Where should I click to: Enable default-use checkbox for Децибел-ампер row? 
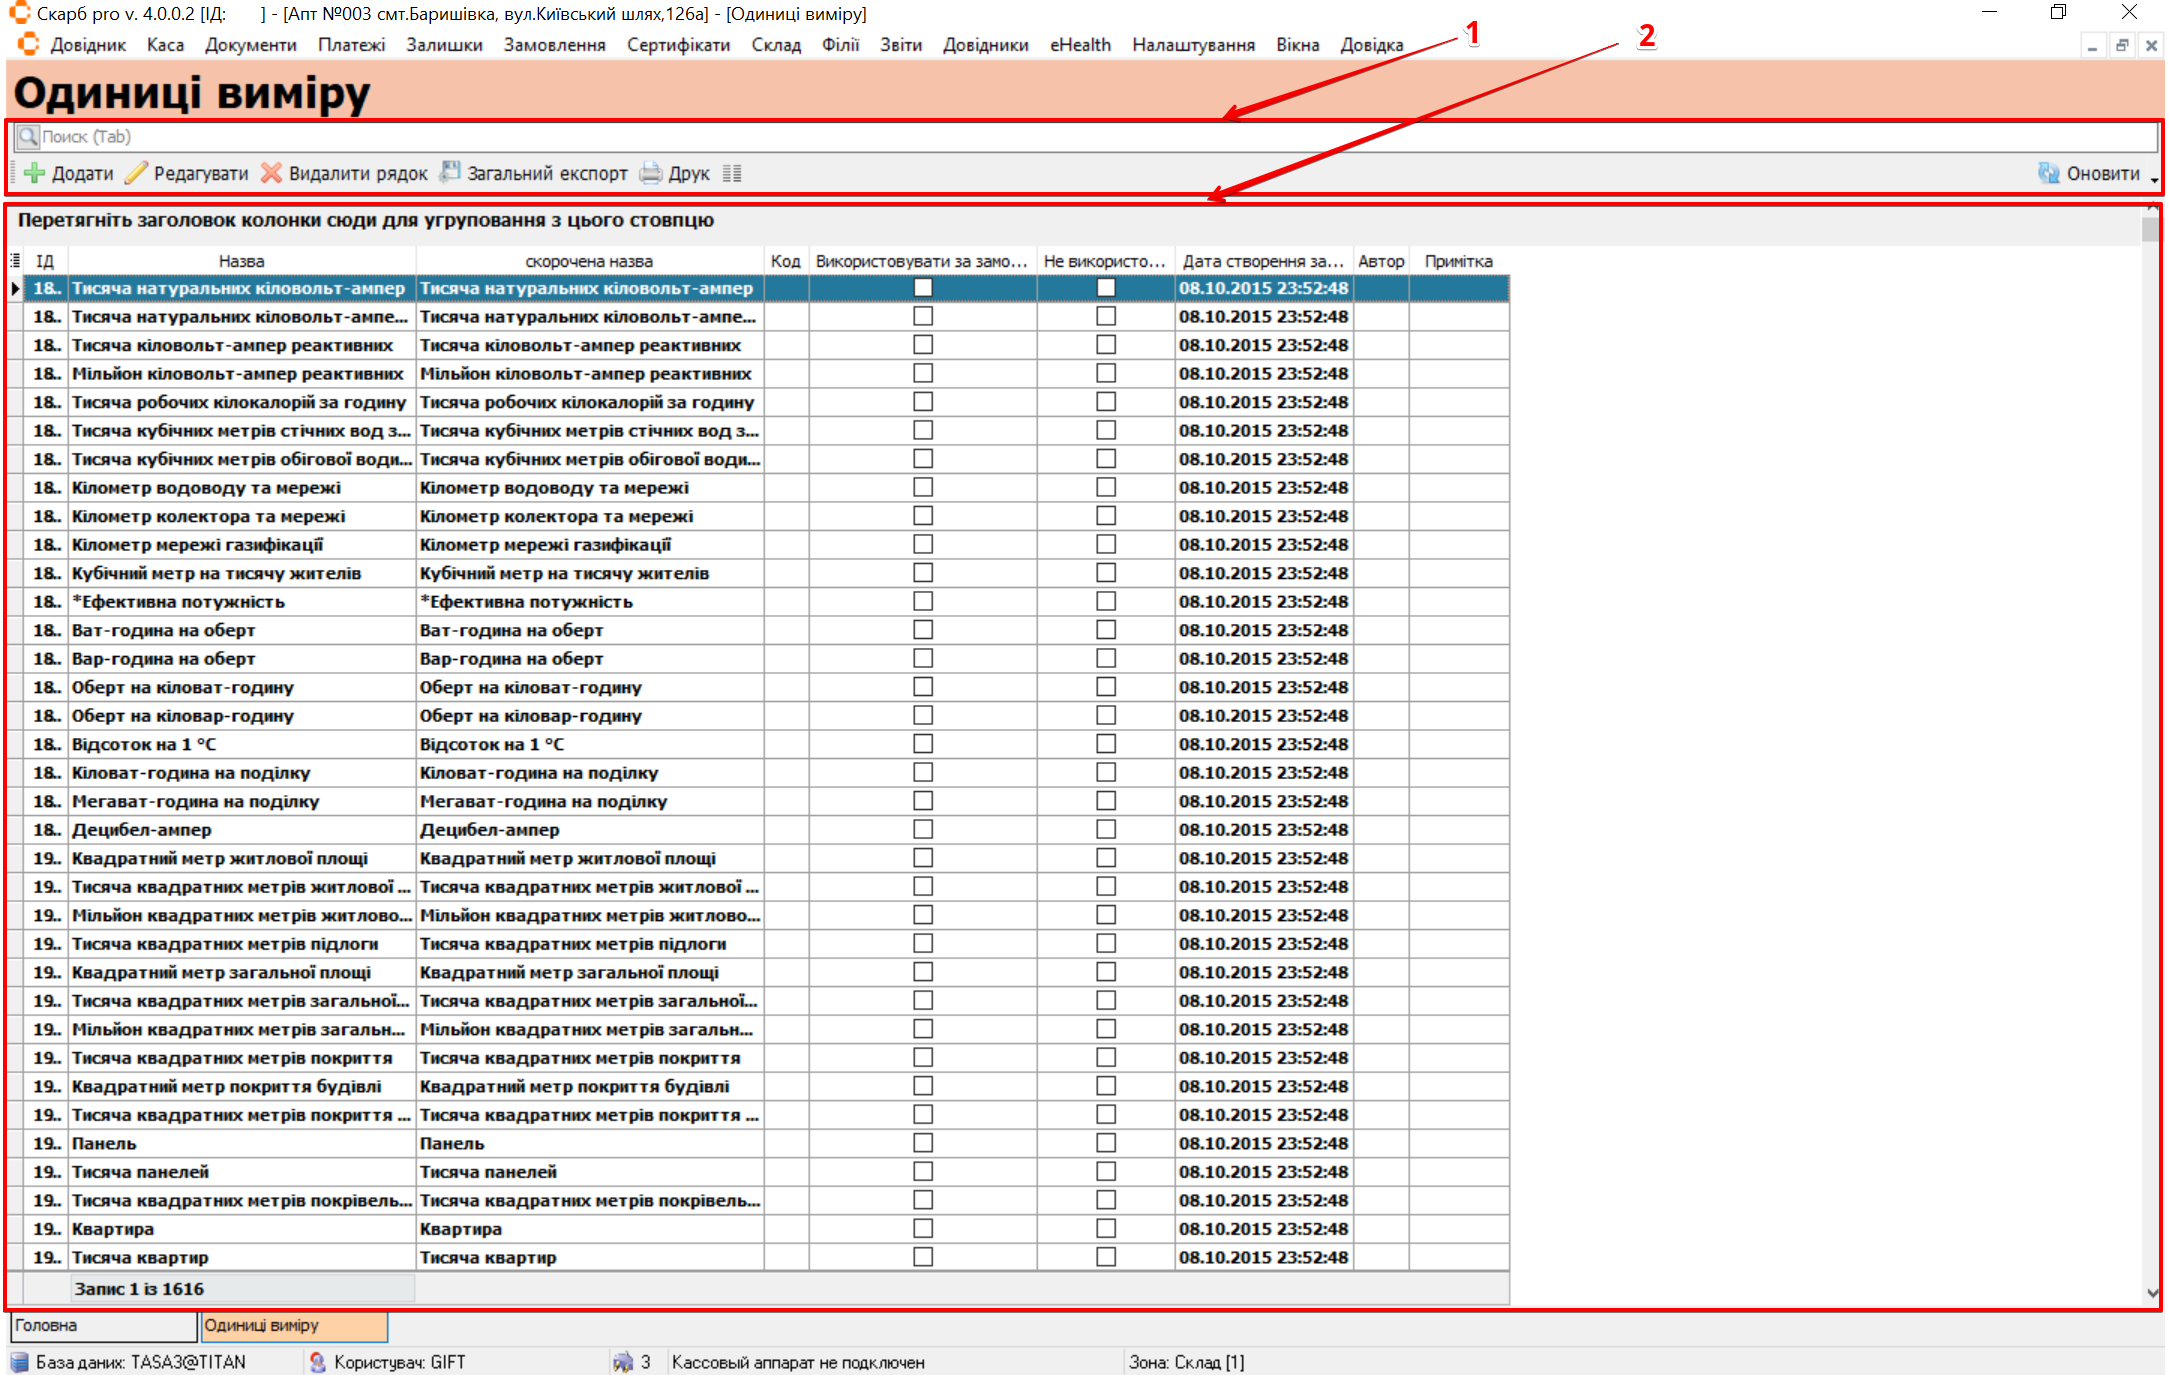(923, 830)
